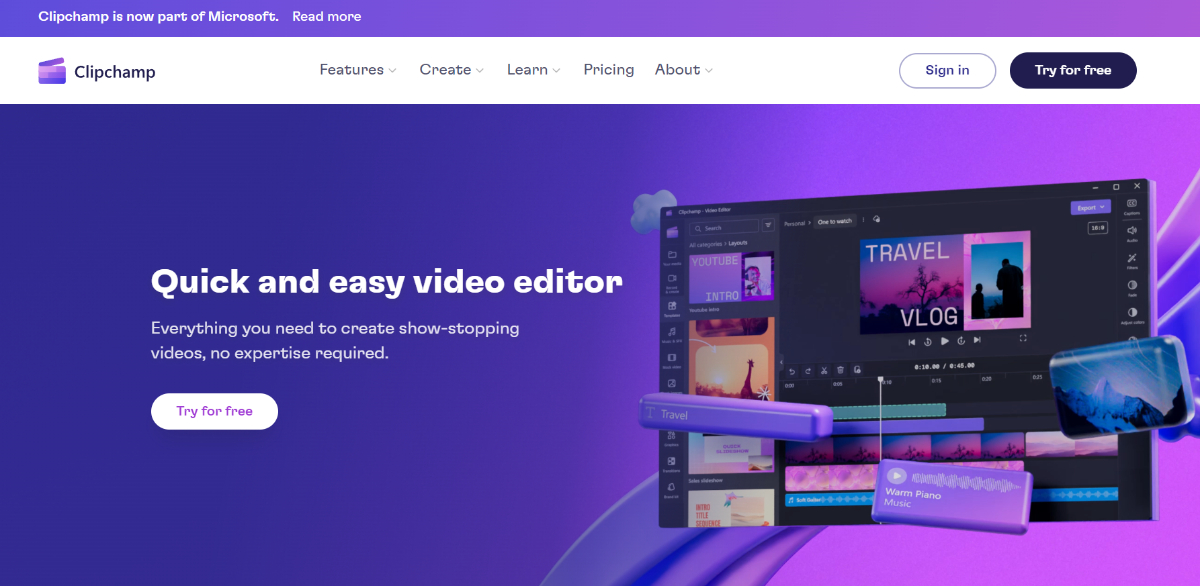Screen dimensions: 1200x586
Task: Click the Intro Title Sequence template thumbnail
Action: [x=730, y=508]
